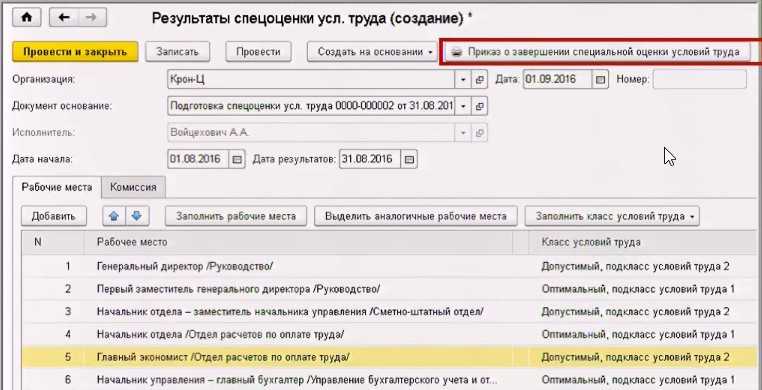
Task: Click the Записать button
Action: (177, 52)
